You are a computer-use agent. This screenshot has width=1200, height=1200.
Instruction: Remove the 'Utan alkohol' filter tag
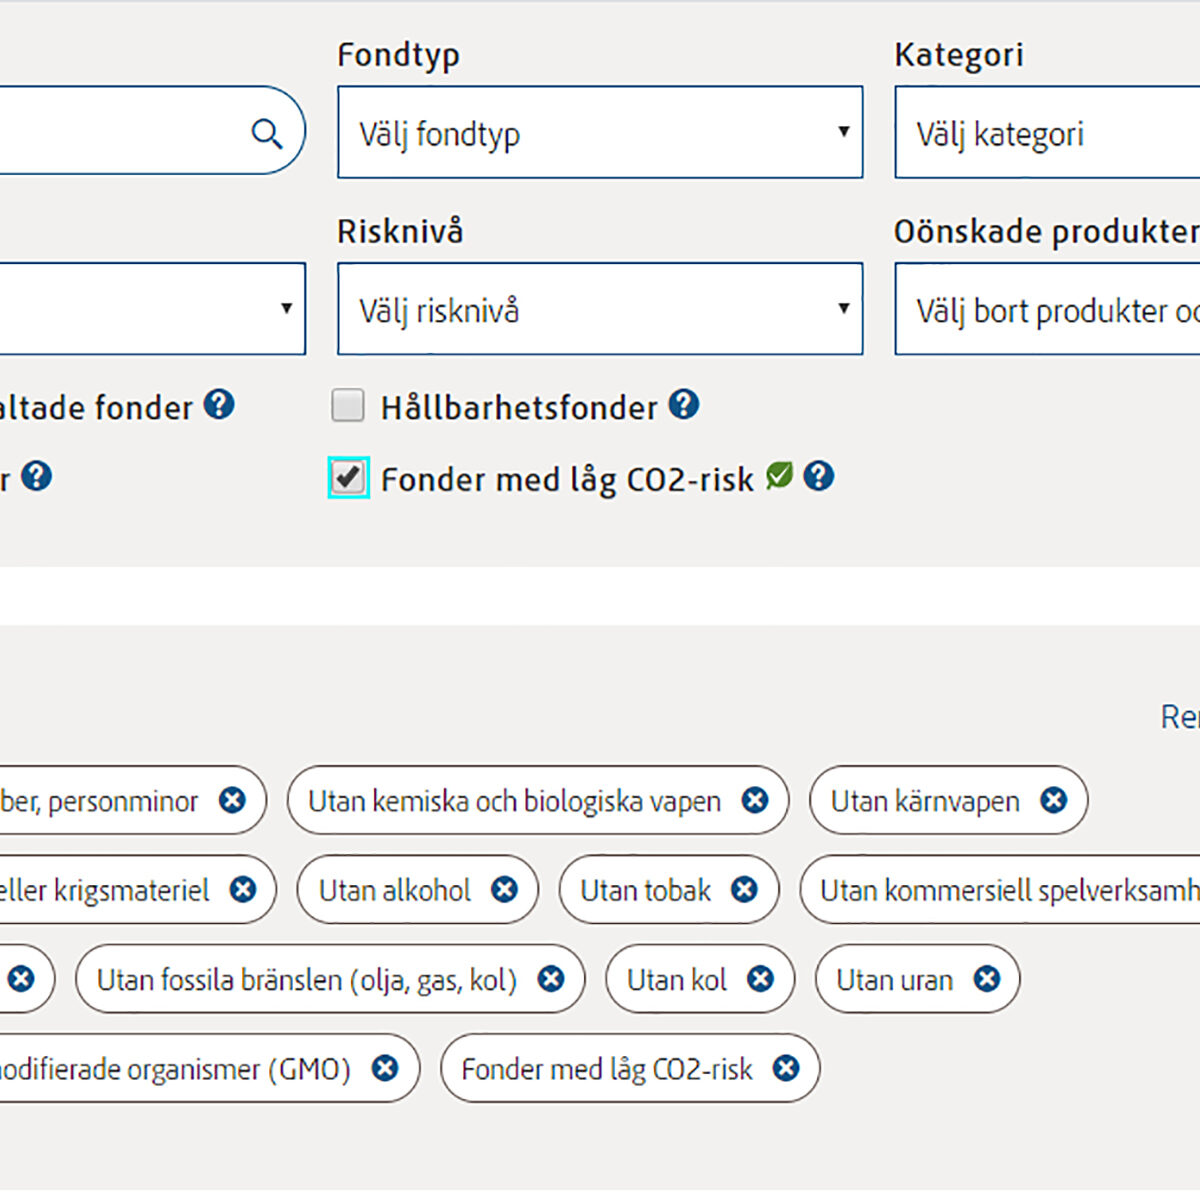point(504,889)
